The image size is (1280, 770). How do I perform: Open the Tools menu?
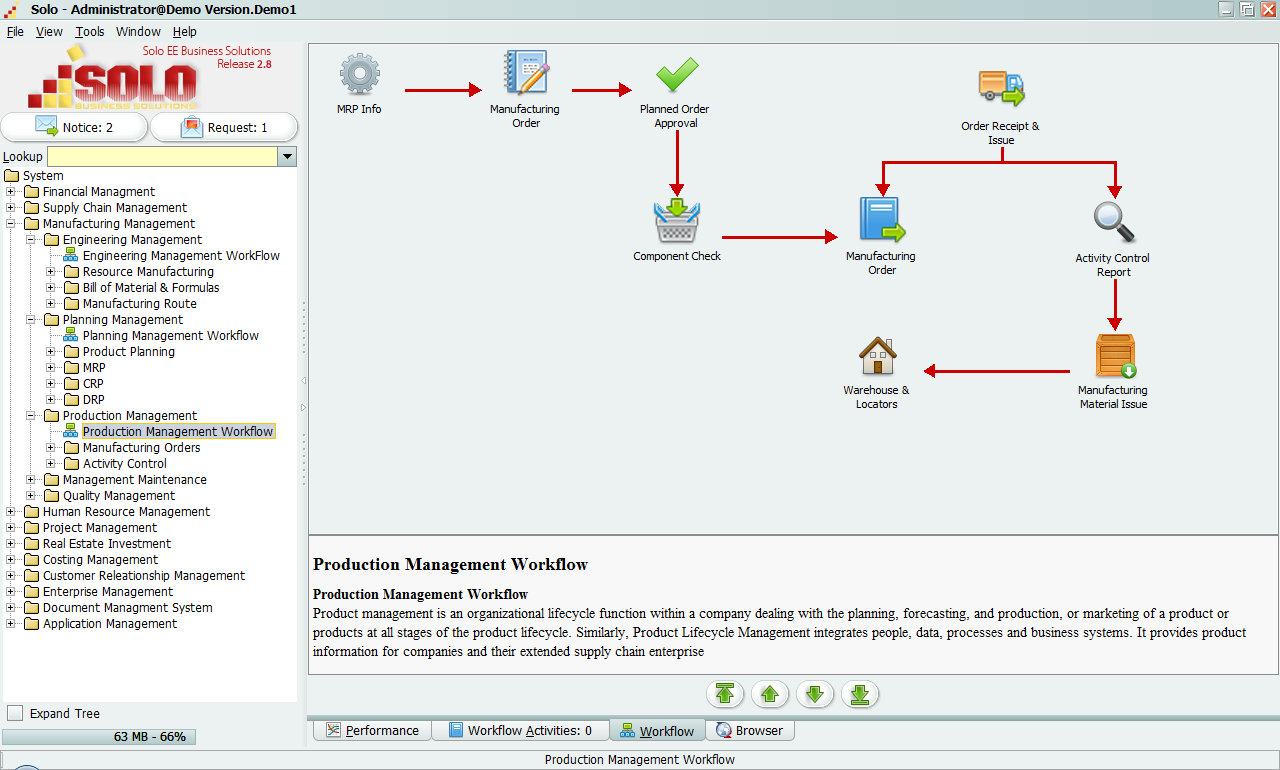90,32
